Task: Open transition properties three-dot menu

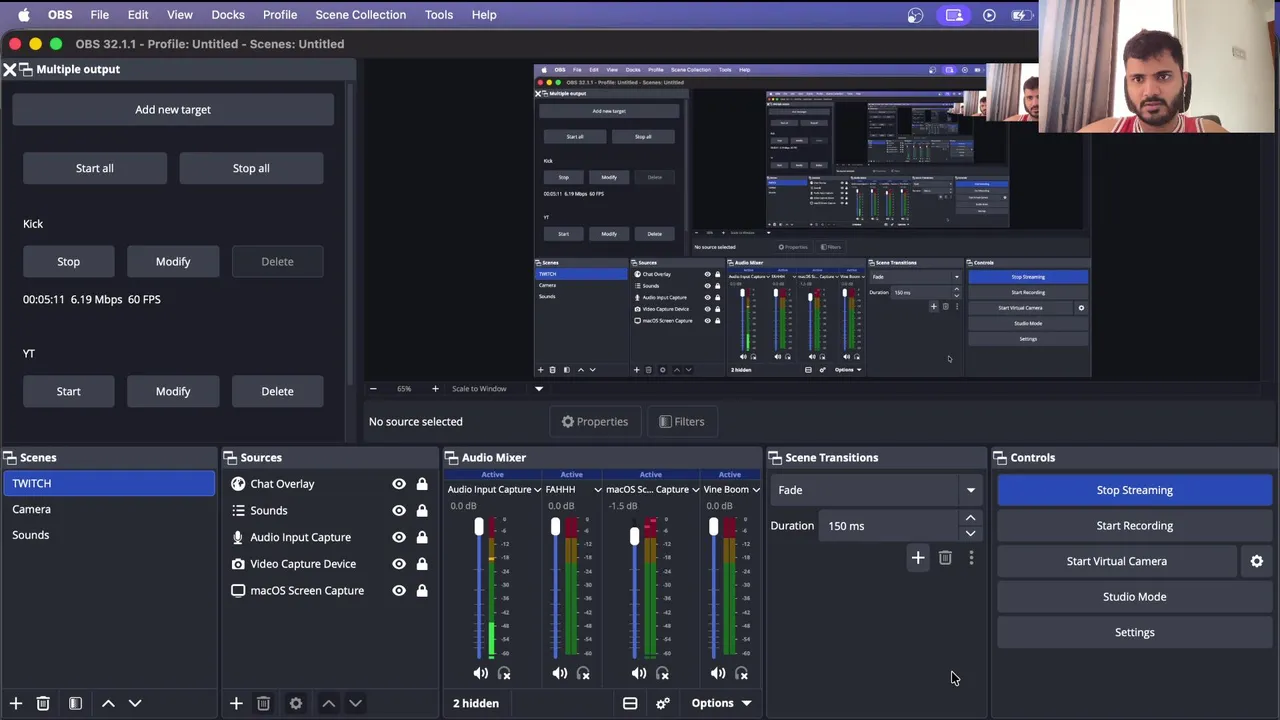Action: [971, 558]
